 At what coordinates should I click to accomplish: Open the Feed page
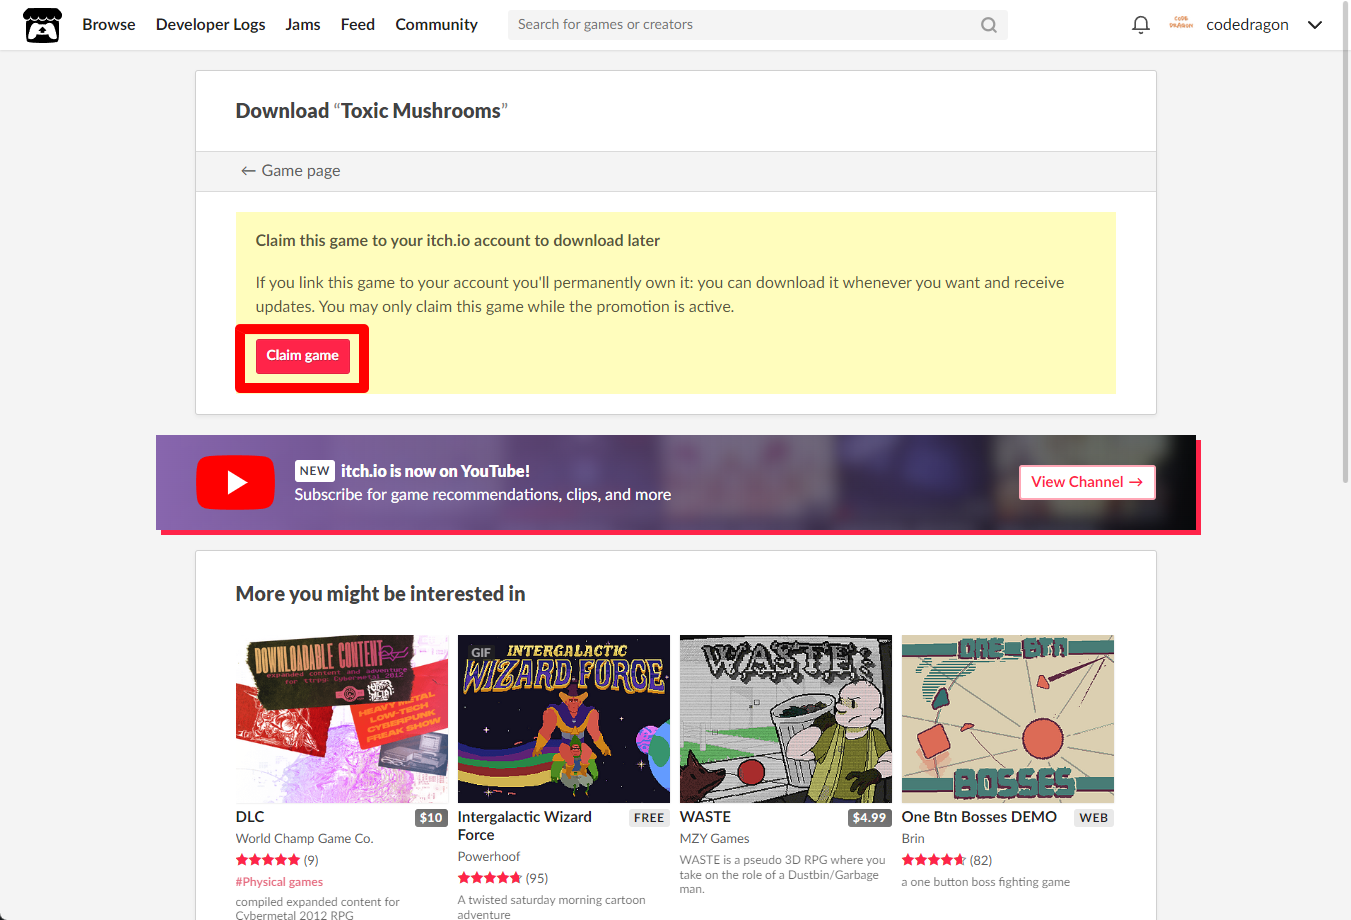[358, 24]
